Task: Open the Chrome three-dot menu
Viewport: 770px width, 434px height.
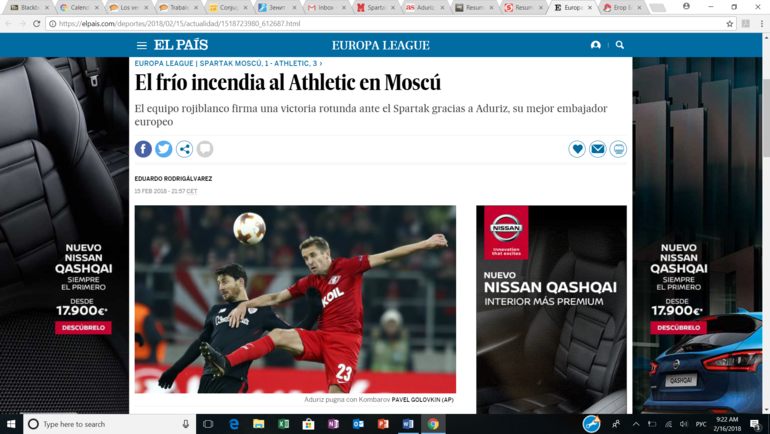Action: [762, 23]
